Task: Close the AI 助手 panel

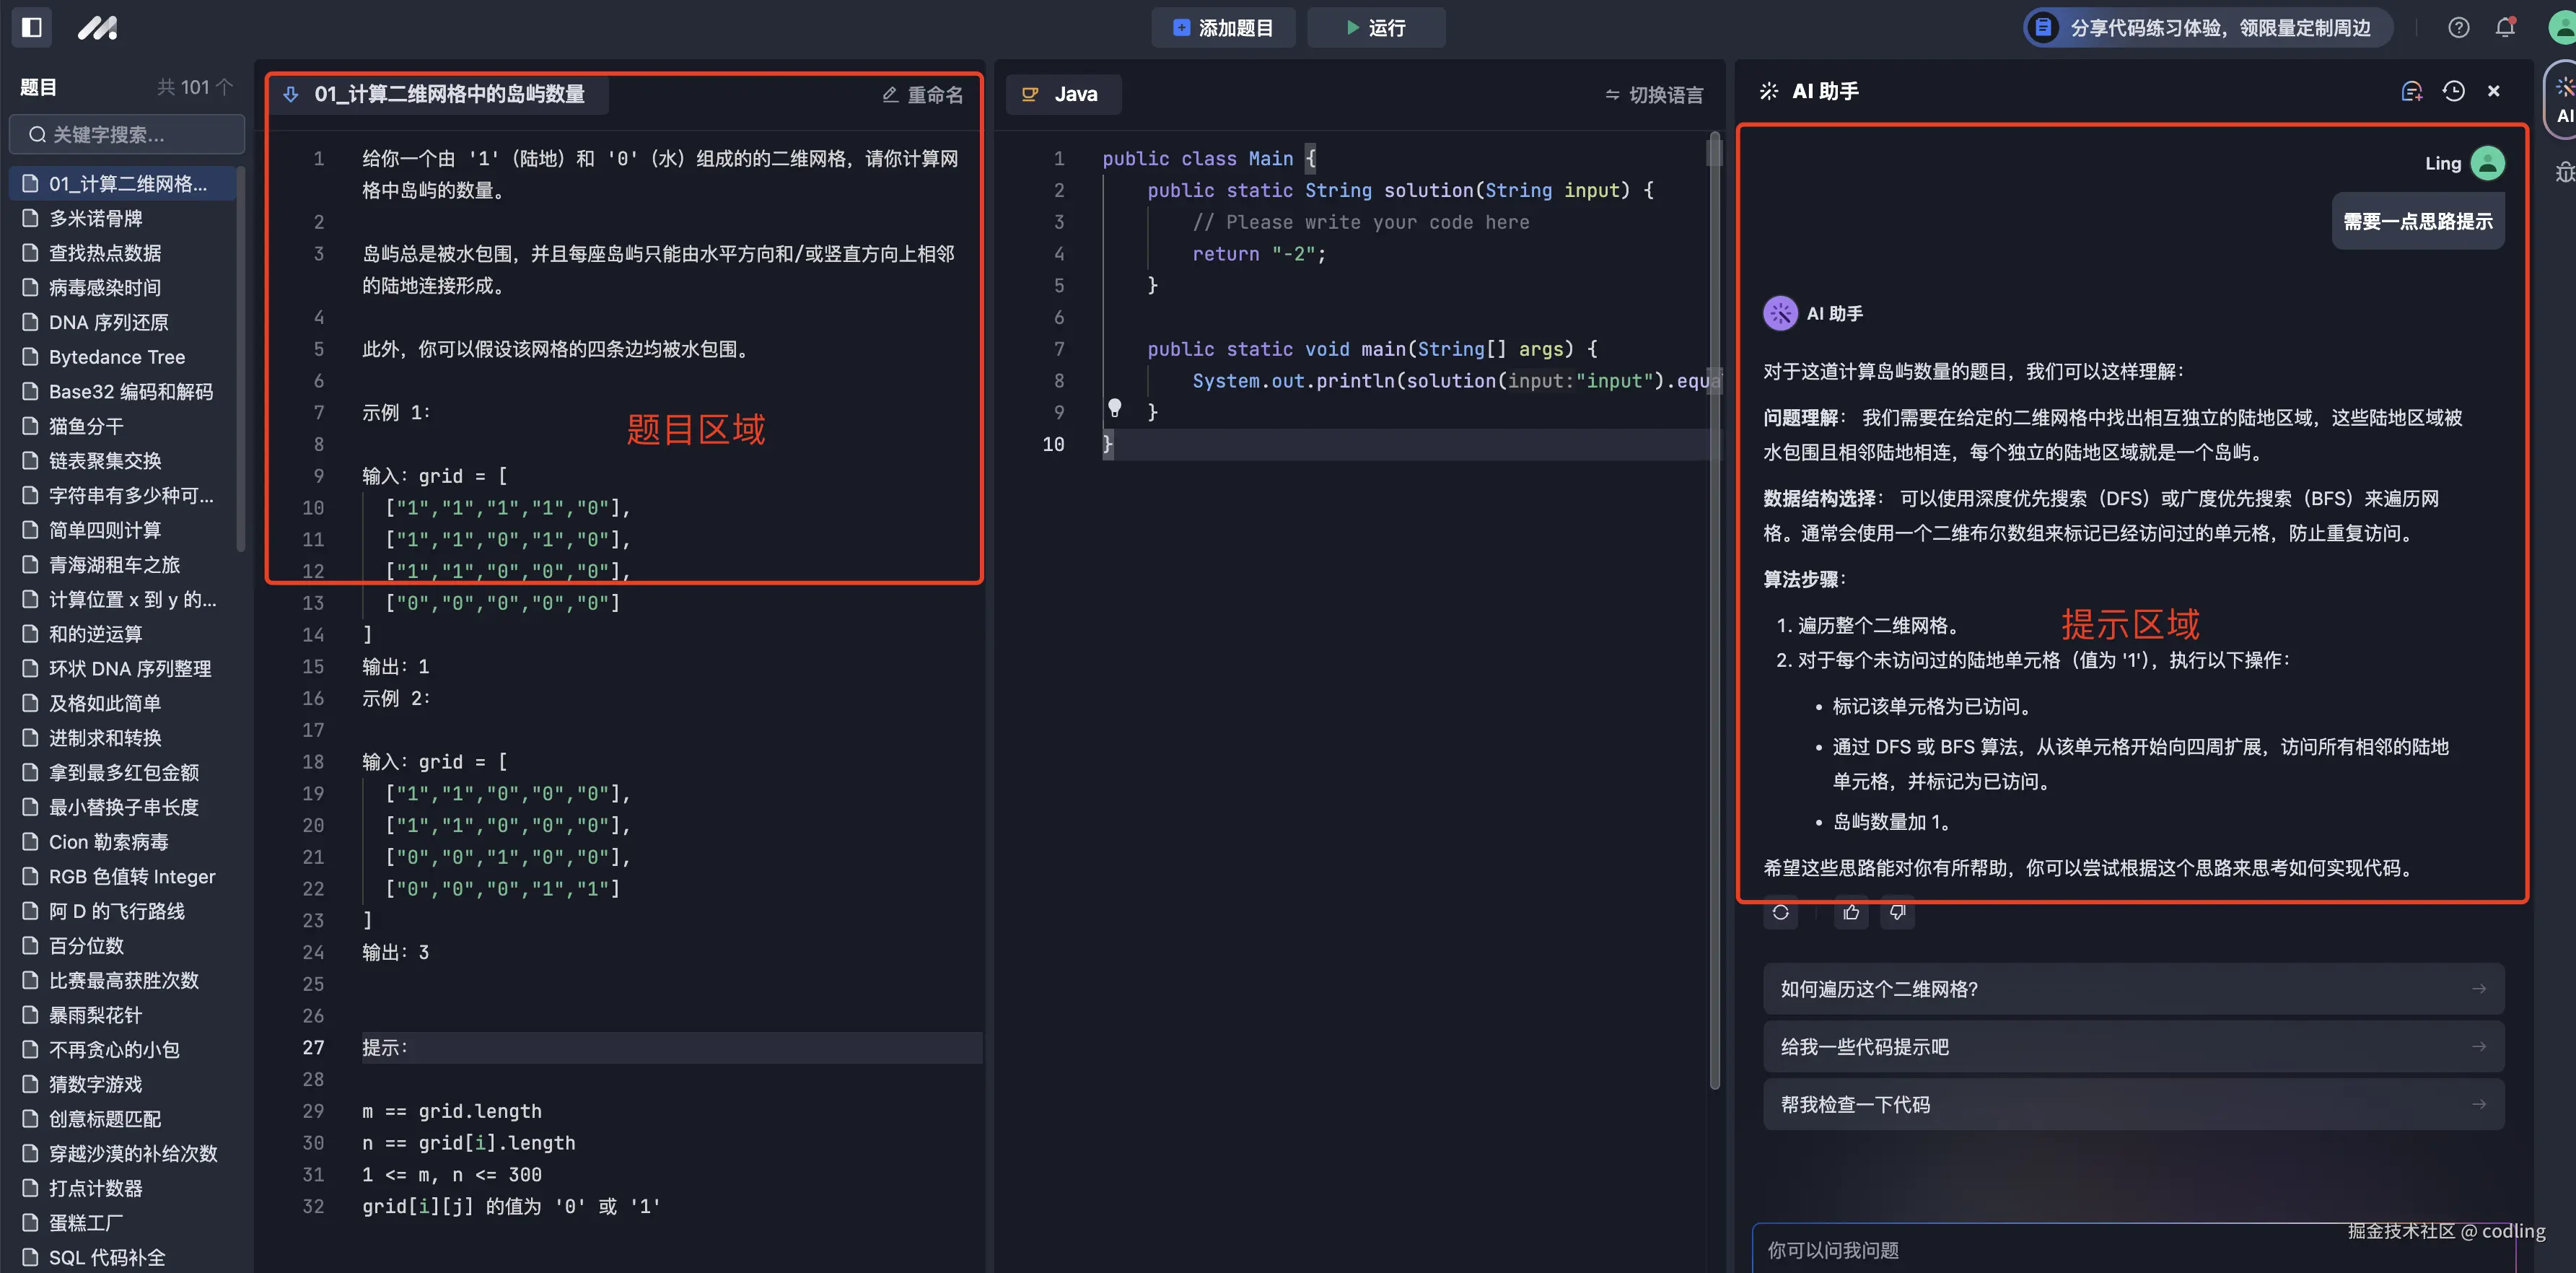Action: 2493,91
